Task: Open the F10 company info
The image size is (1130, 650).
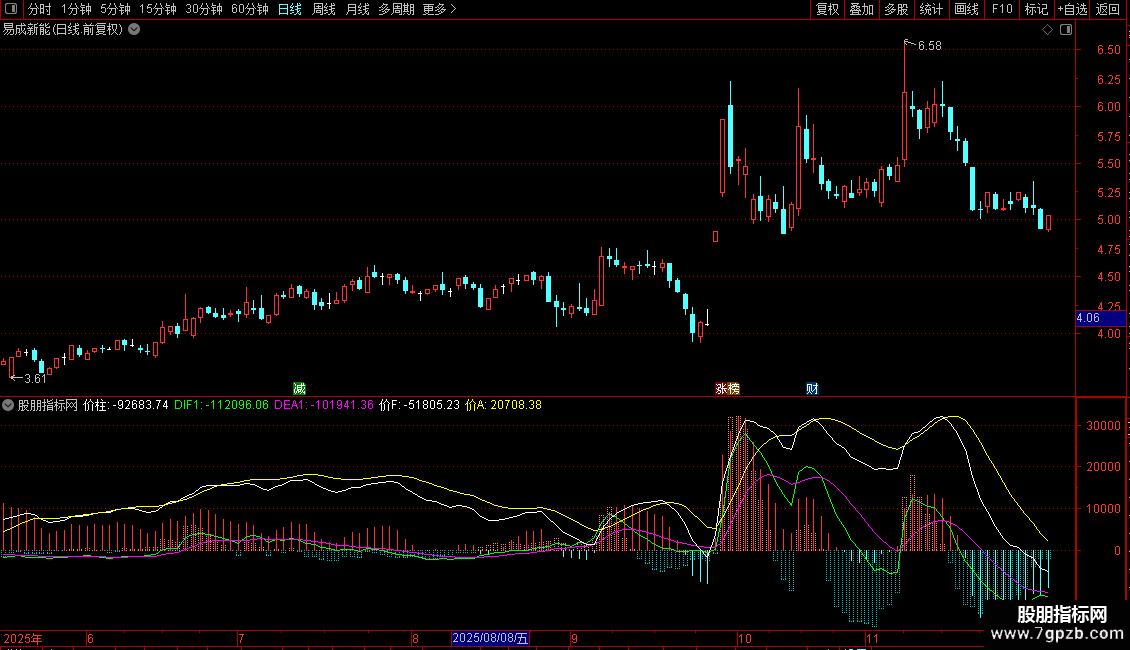Action: (x=1001, y=9)
